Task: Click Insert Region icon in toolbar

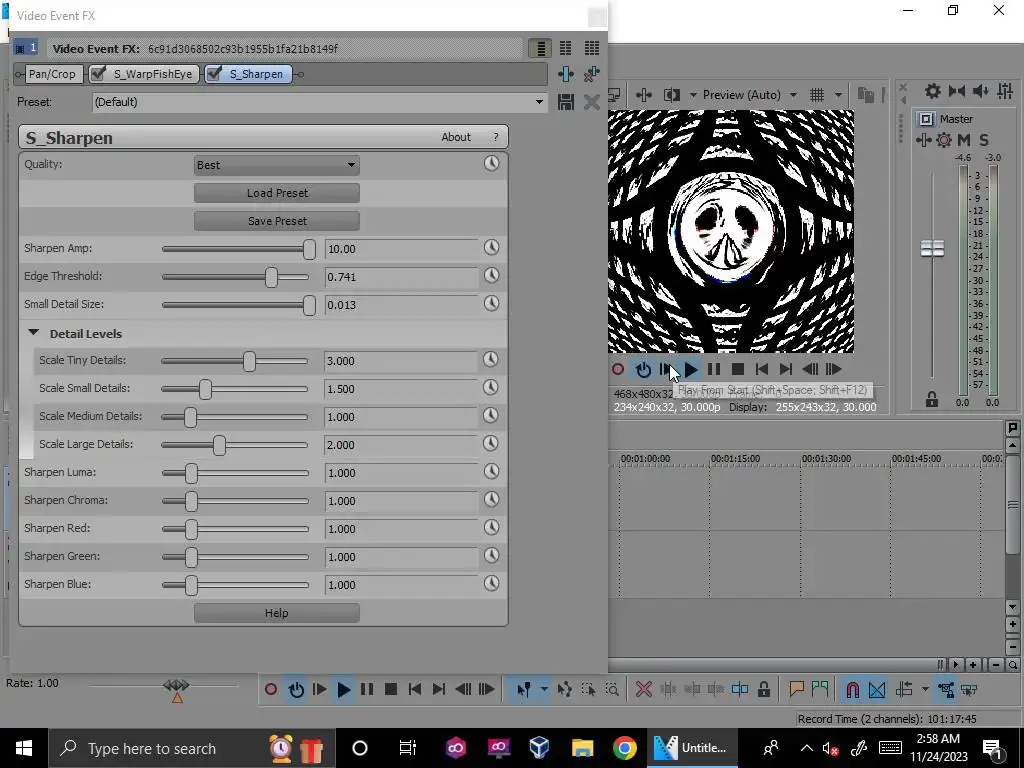Action: coord(820,690)
